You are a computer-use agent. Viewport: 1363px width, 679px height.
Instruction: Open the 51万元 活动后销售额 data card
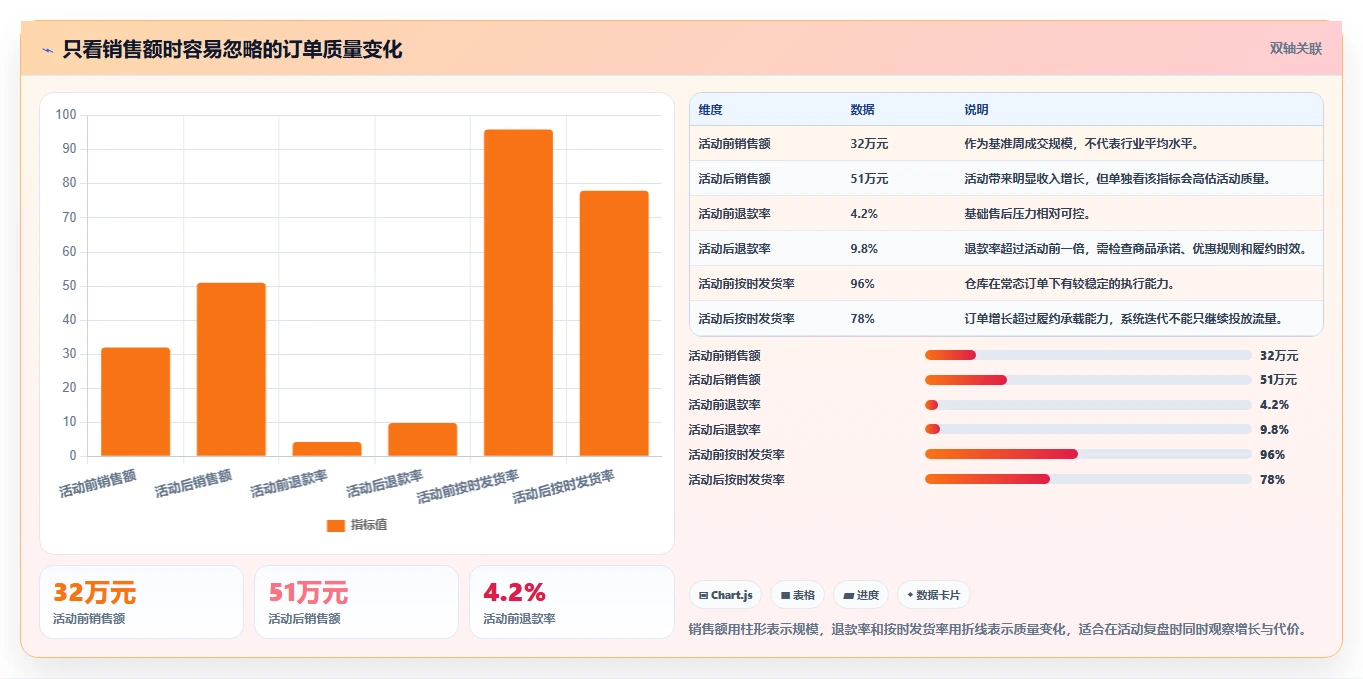pyautogui.click(x=356, y=602)
